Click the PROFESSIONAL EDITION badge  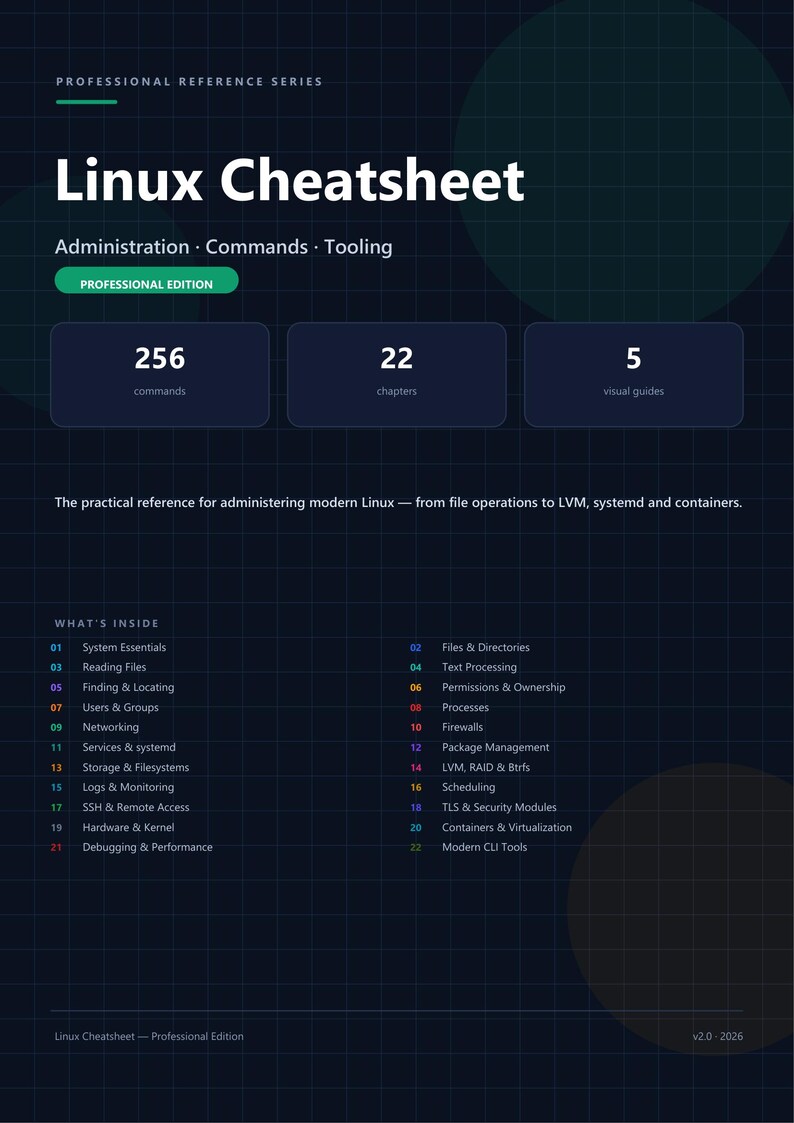pyautogui.click(x=146, y=280)
